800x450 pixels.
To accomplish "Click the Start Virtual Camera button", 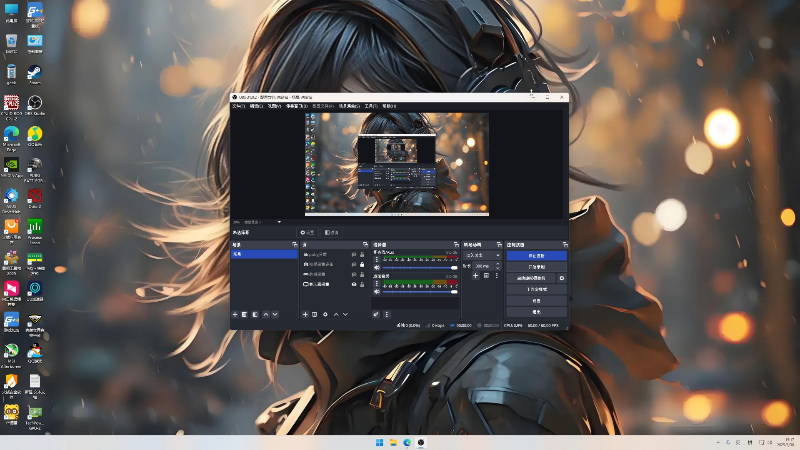I will (531, 278).
